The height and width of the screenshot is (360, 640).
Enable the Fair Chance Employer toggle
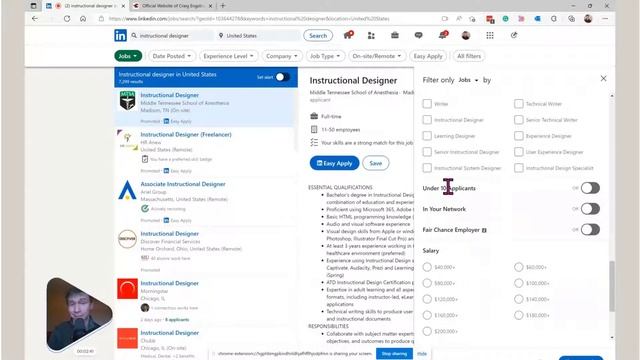tap(590, 229)
